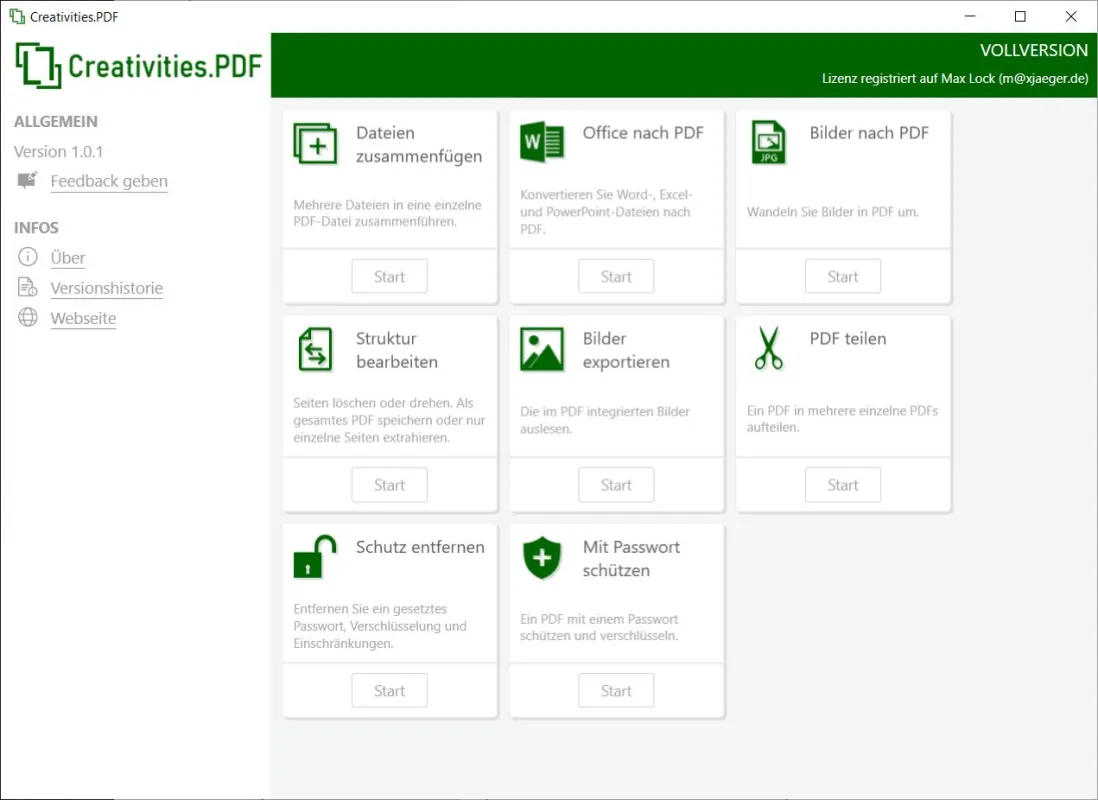Image resolution: width=1098 pixels, height=800 pixels.
Task: Click the Dateien zusammenfügen card title
Action: coord(419,144)
